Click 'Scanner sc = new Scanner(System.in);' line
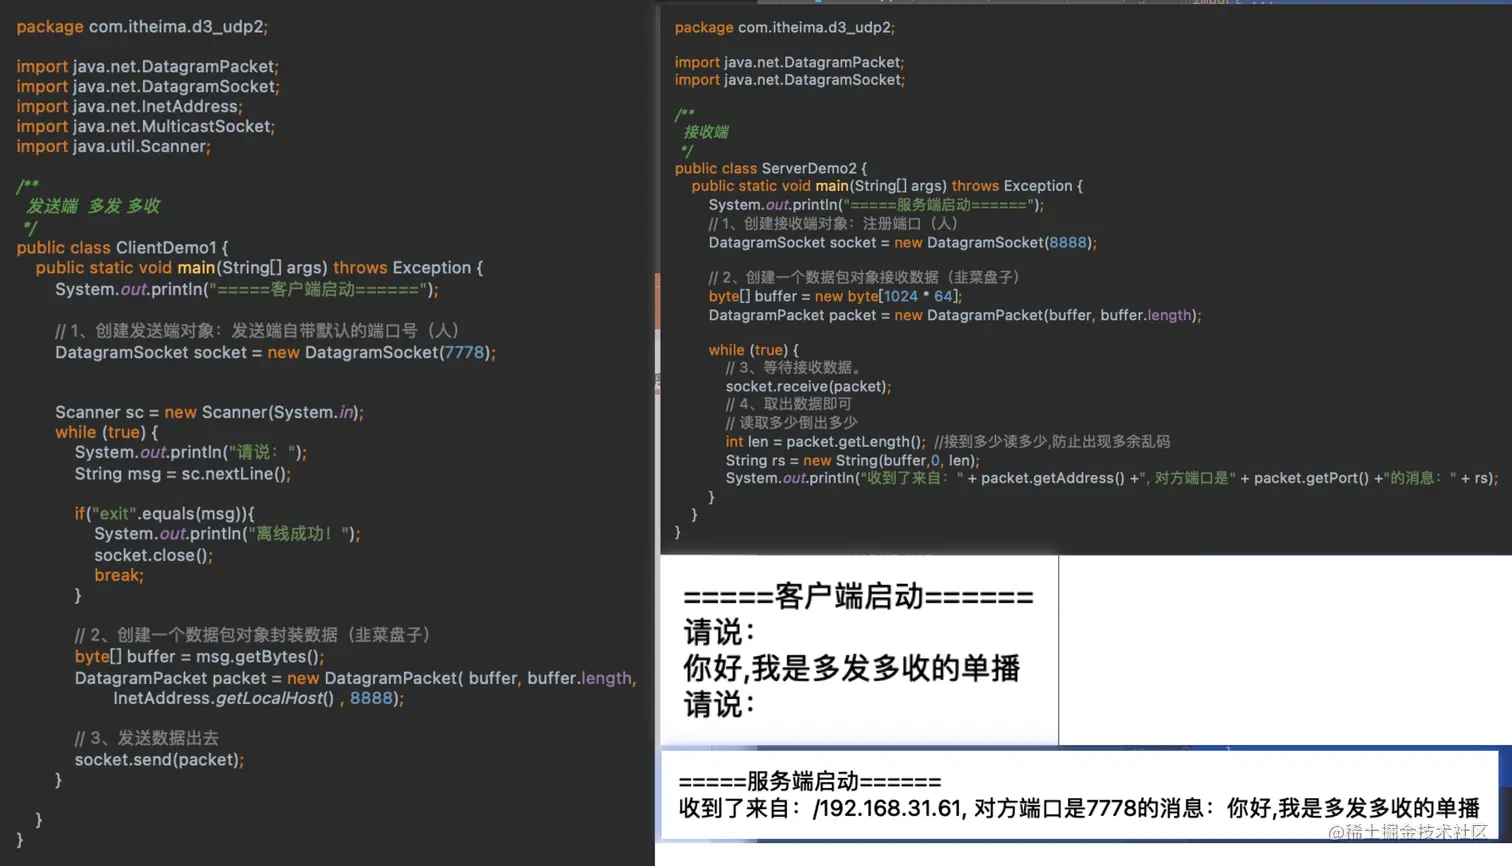This screenshot has width=1512, height=866. [209, 412]
